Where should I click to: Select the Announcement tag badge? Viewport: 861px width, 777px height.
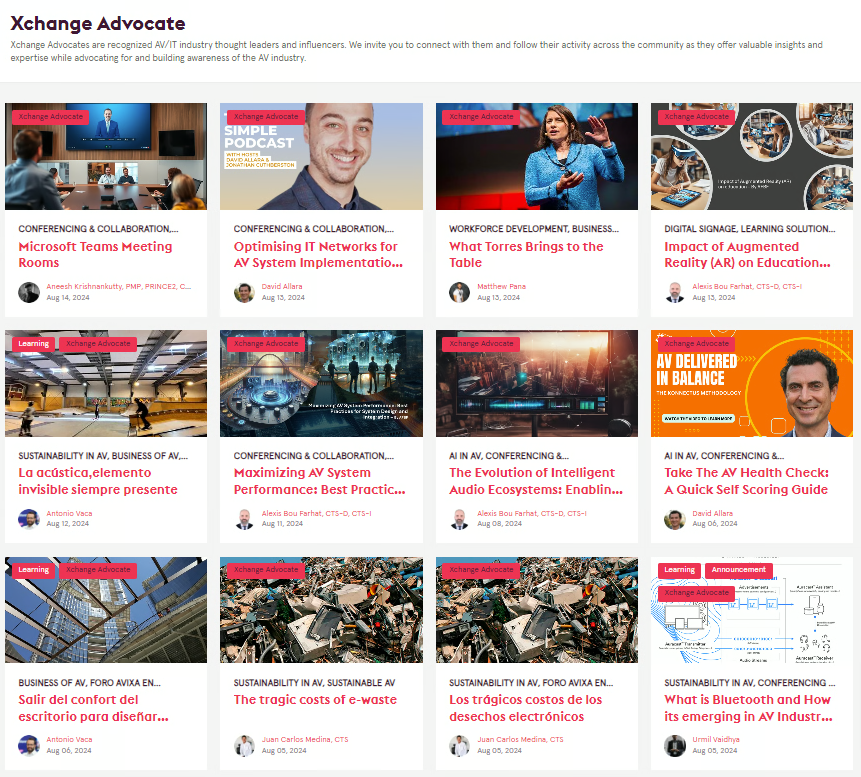[x=738, y=570]
